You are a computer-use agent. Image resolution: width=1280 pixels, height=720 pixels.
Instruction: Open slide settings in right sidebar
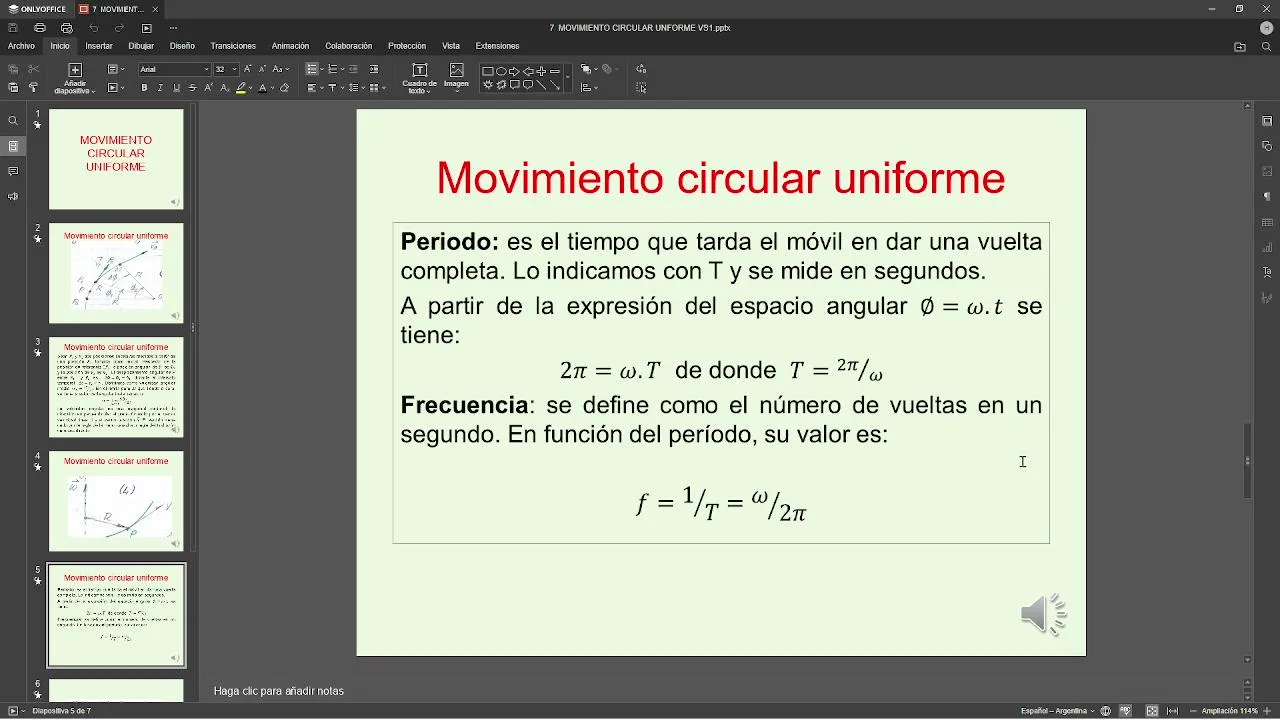coord(1267,121)
